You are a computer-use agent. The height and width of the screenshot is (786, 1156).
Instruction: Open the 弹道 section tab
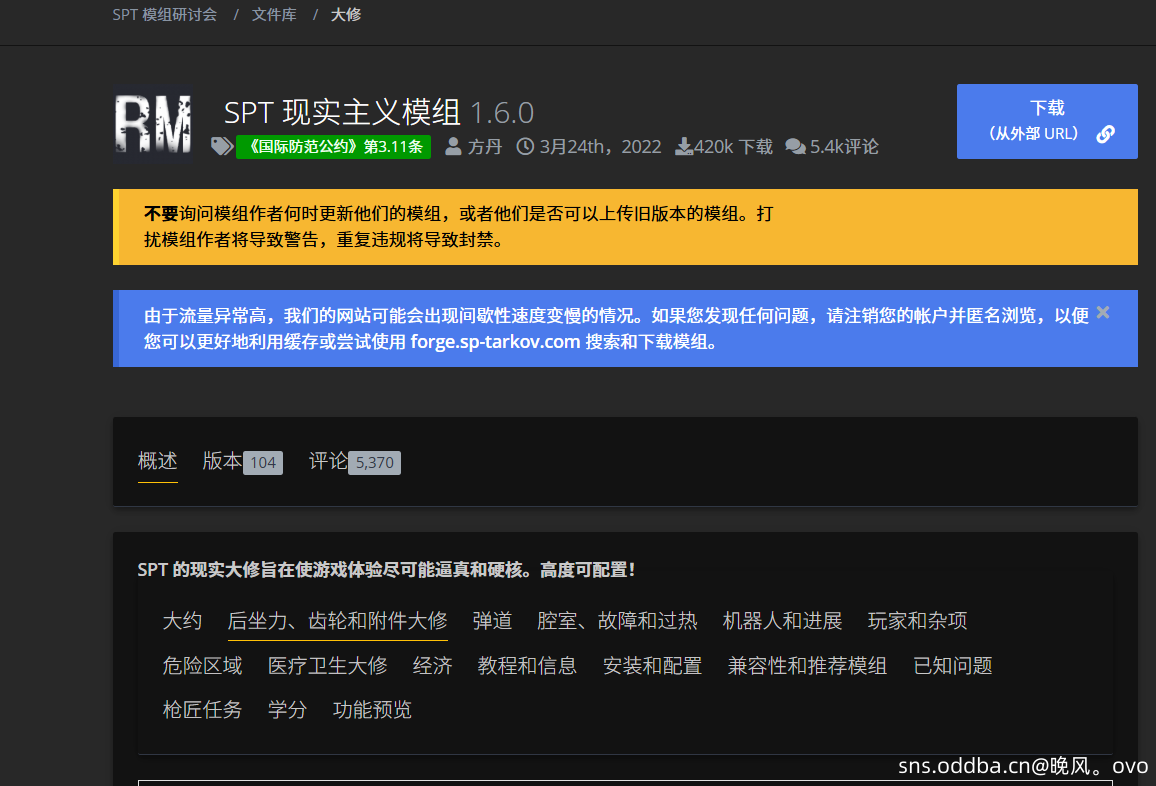[x=492, y=621]
